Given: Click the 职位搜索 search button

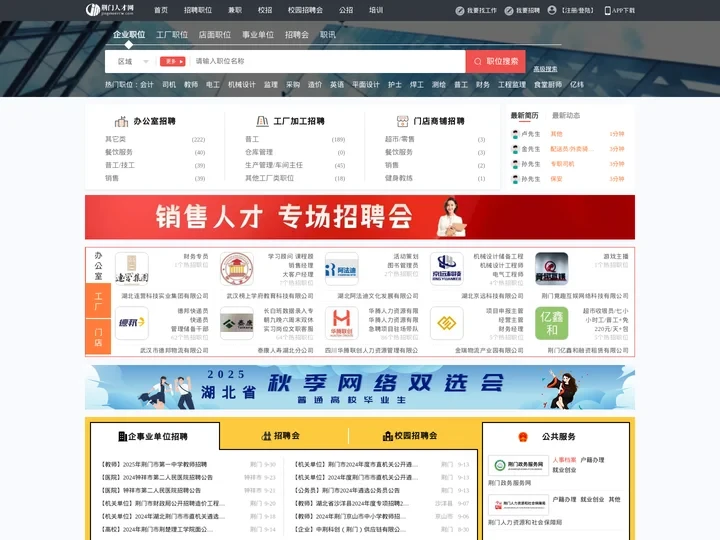Looking at the screenshot, I should 496,62.
